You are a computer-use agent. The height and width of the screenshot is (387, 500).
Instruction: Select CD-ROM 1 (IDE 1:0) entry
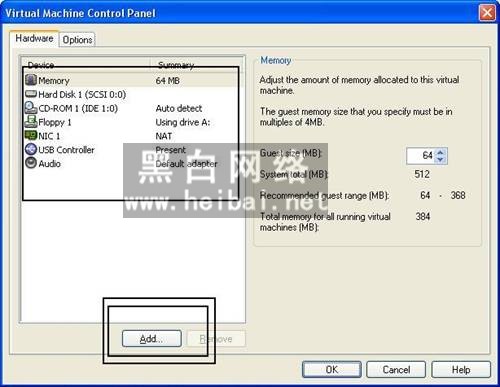click(x=78, y=109)
